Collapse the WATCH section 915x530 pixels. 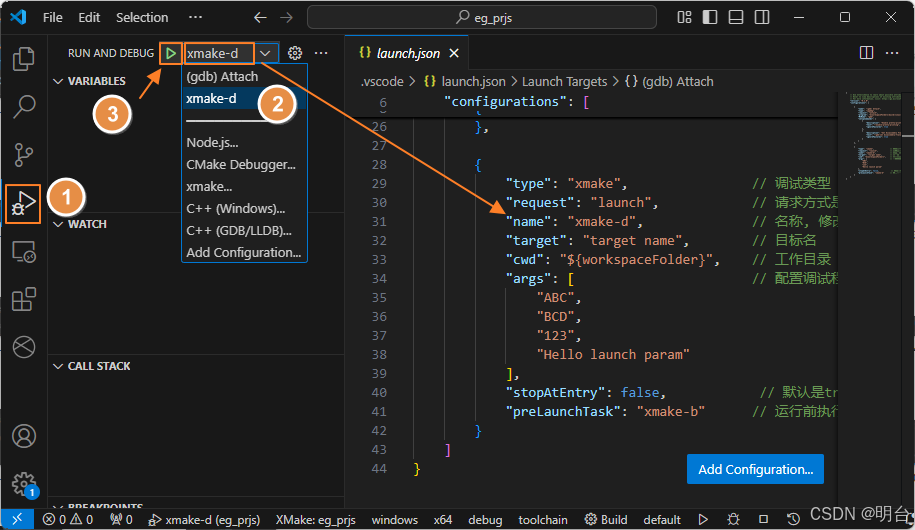(x=81, y=224)
